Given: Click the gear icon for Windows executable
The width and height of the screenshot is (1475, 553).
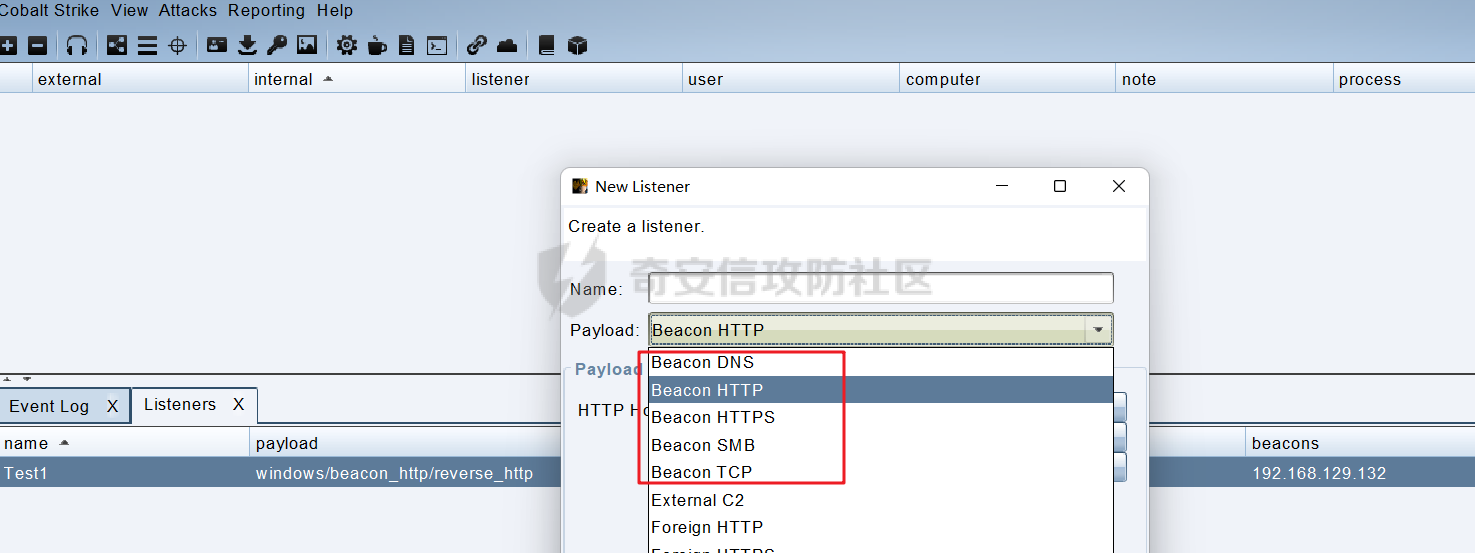Looking at the screenshot, I should [x=346, y=45].
